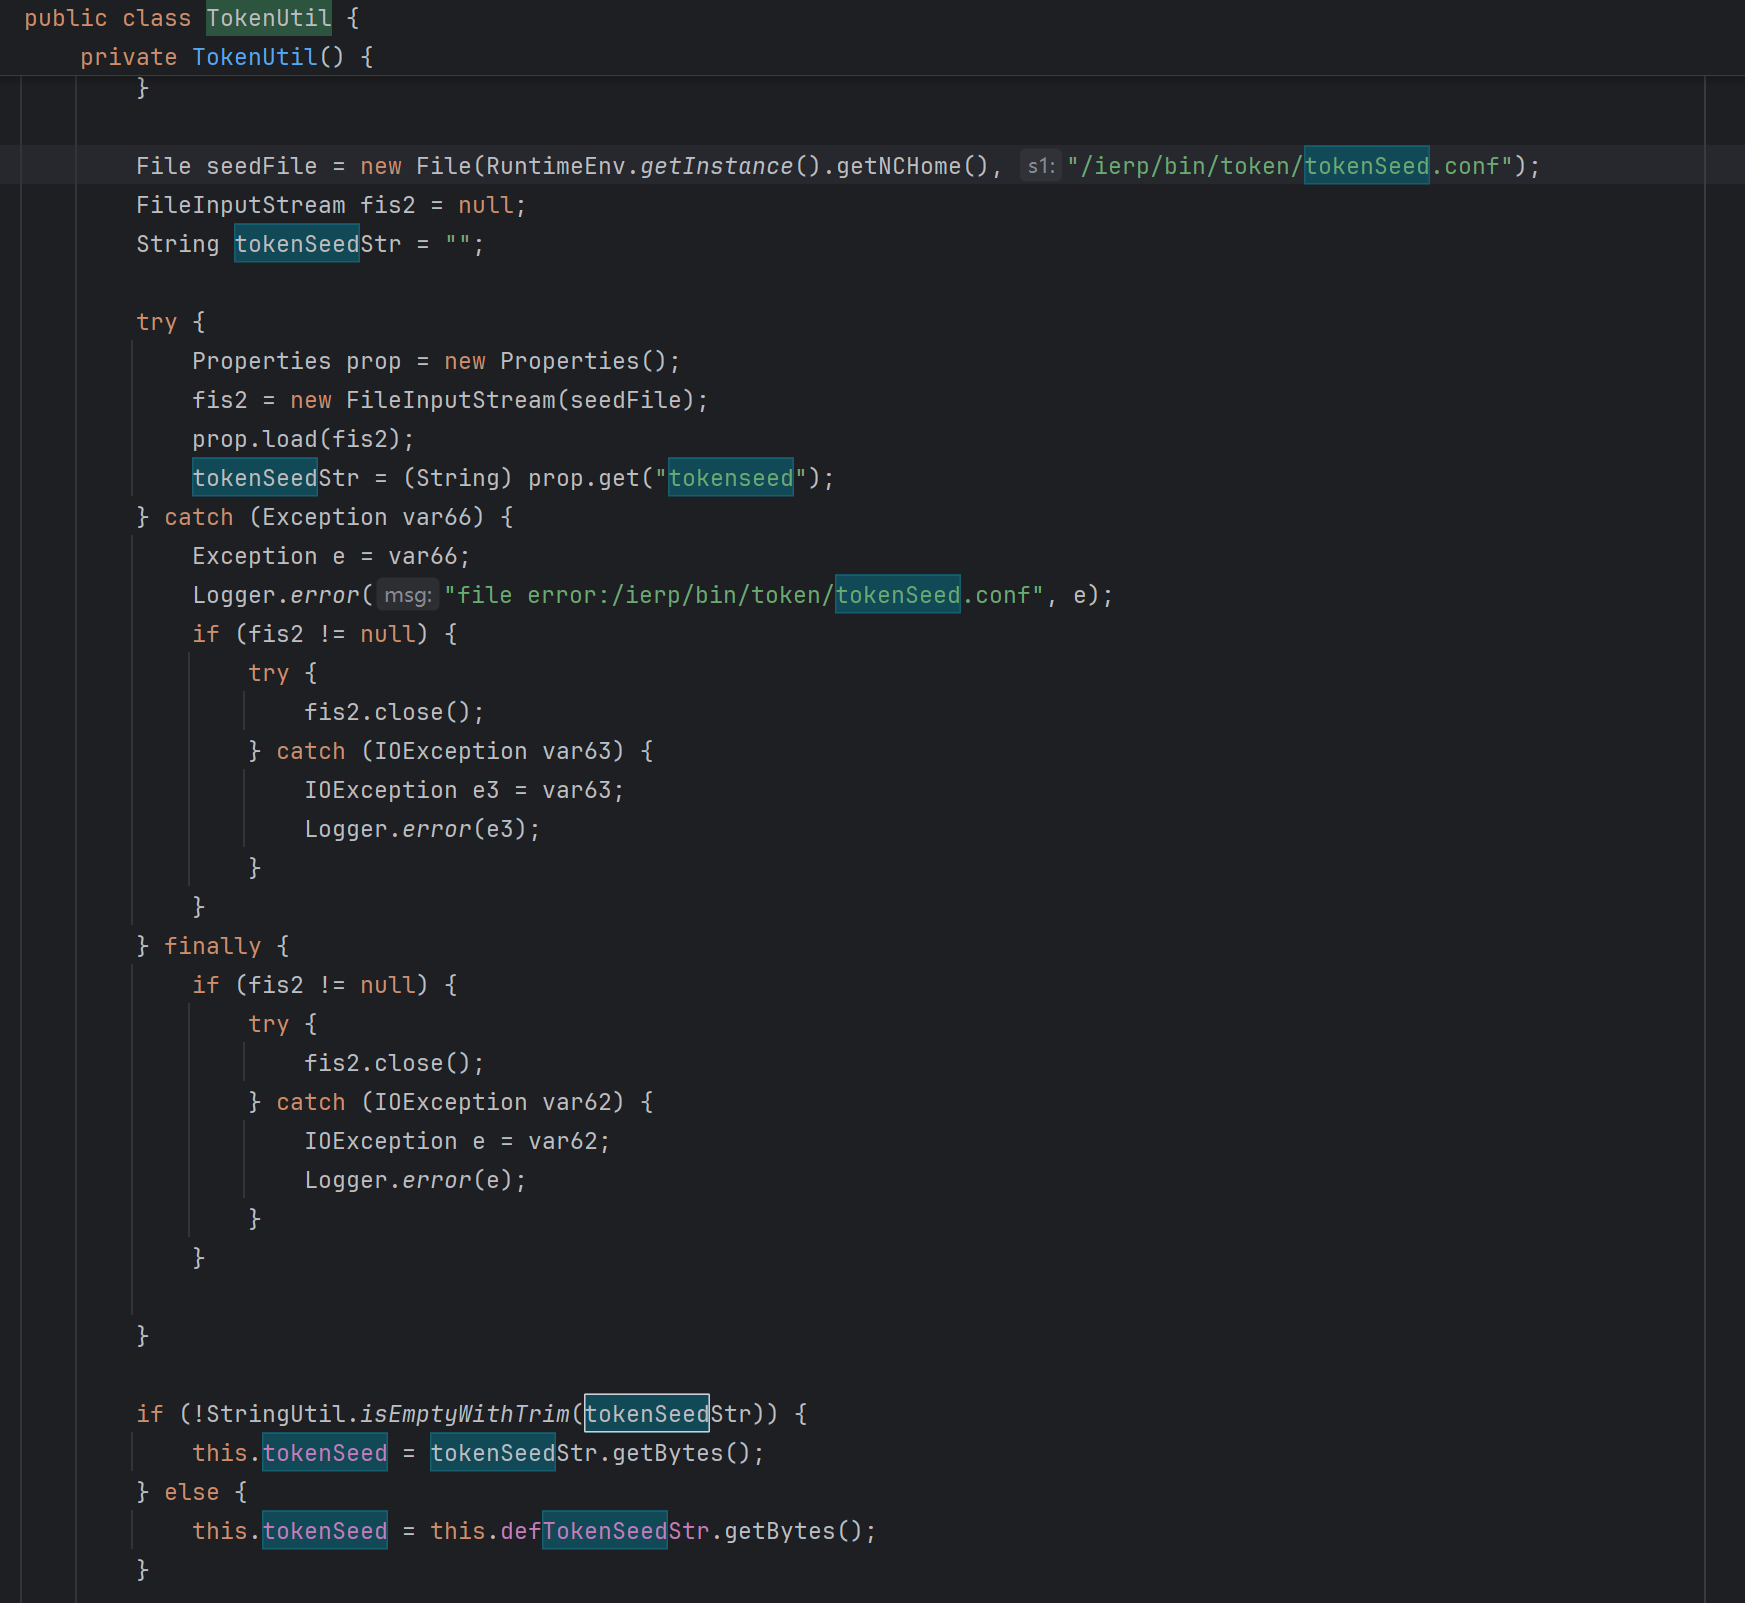Click the getInstance() static method call
Screen dimensions: 1745x1603
pos(716,166)
